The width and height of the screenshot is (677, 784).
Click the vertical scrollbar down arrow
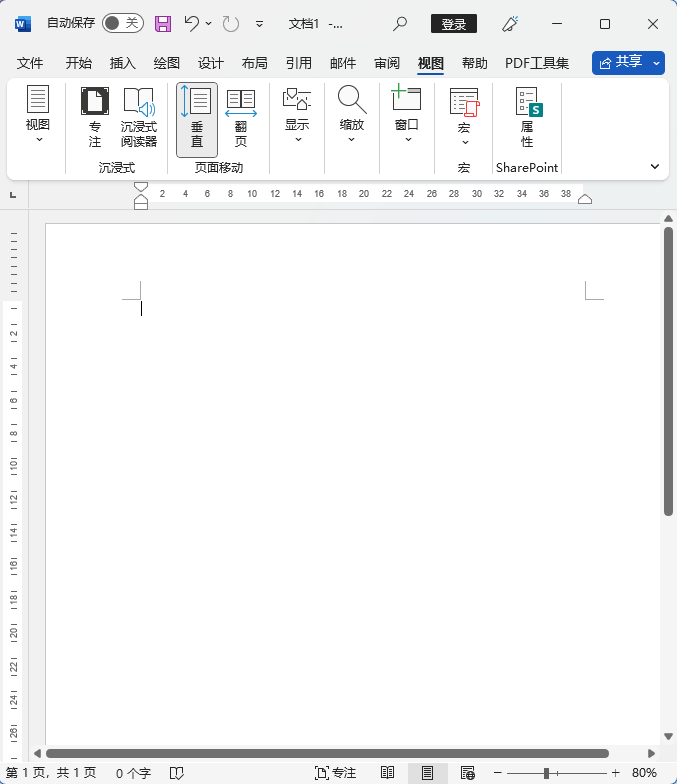(668, 736)
